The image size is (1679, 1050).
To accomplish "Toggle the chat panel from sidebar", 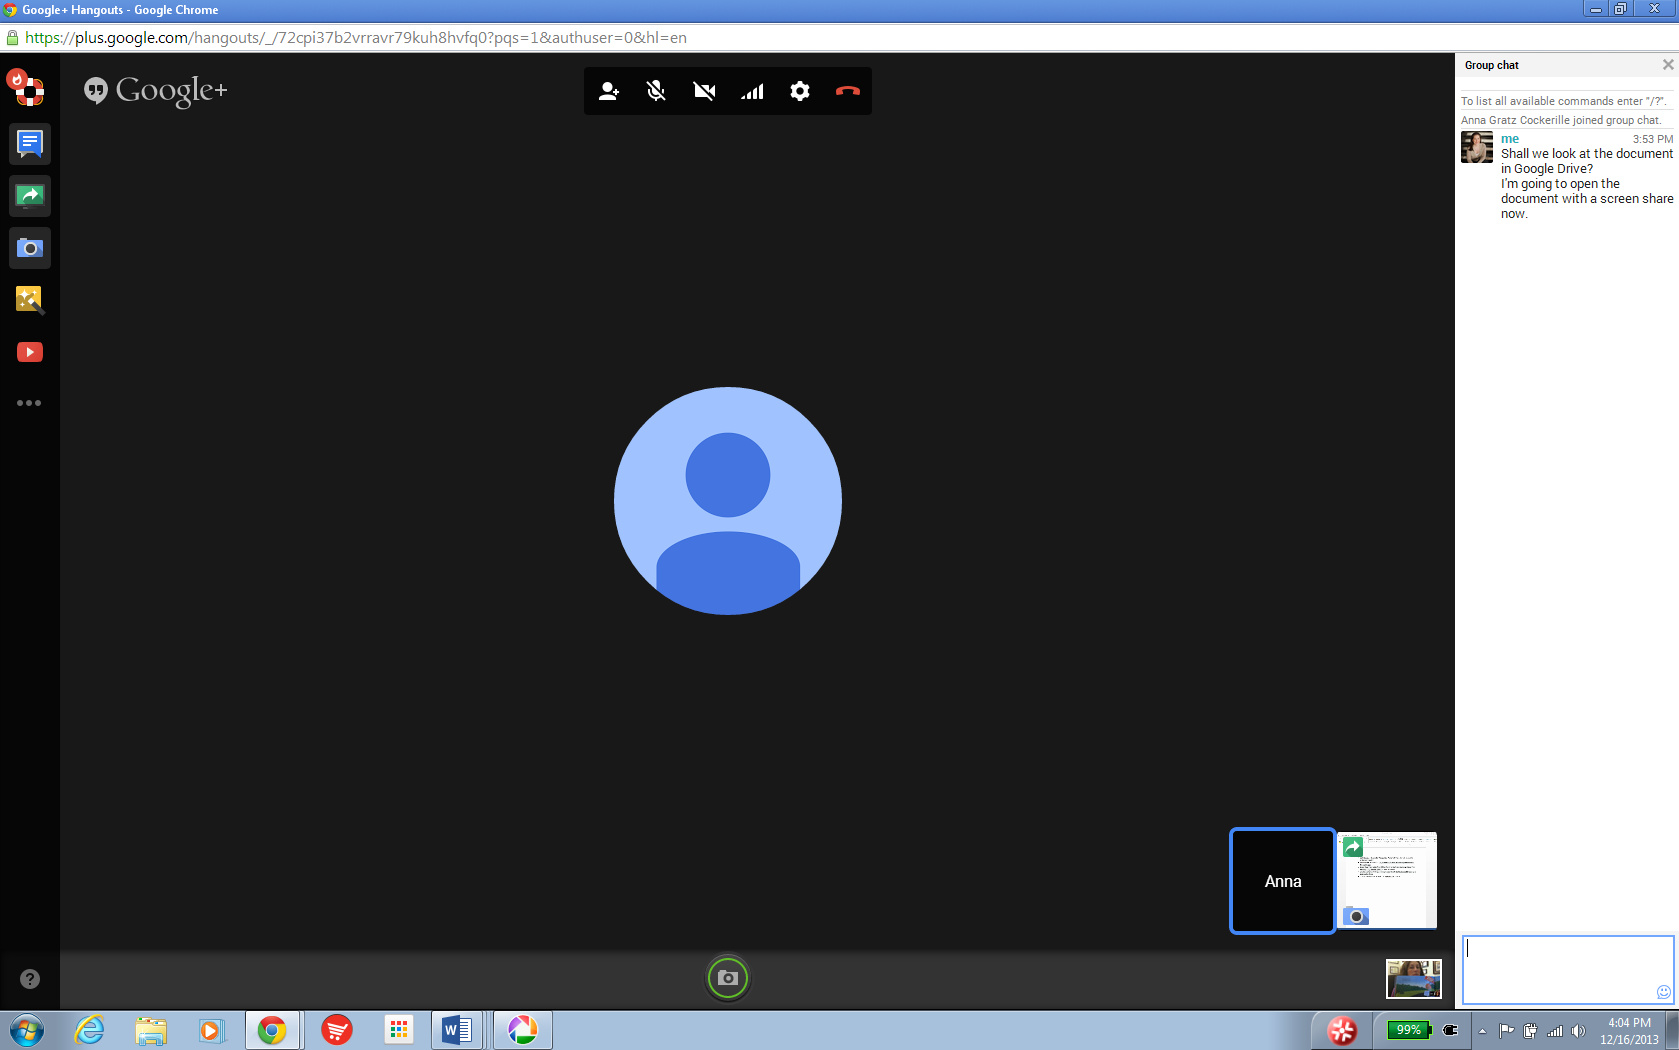I will (30, 144).
